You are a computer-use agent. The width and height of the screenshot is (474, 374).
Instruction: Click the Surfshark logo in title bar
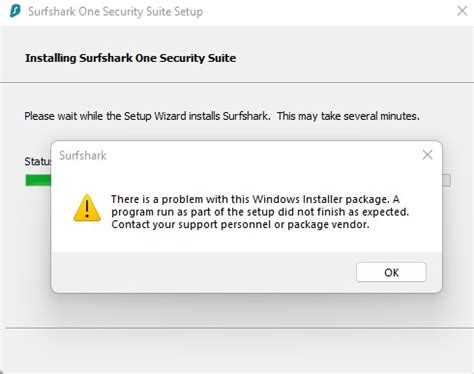pyautogui.click(x=15, y=11)
